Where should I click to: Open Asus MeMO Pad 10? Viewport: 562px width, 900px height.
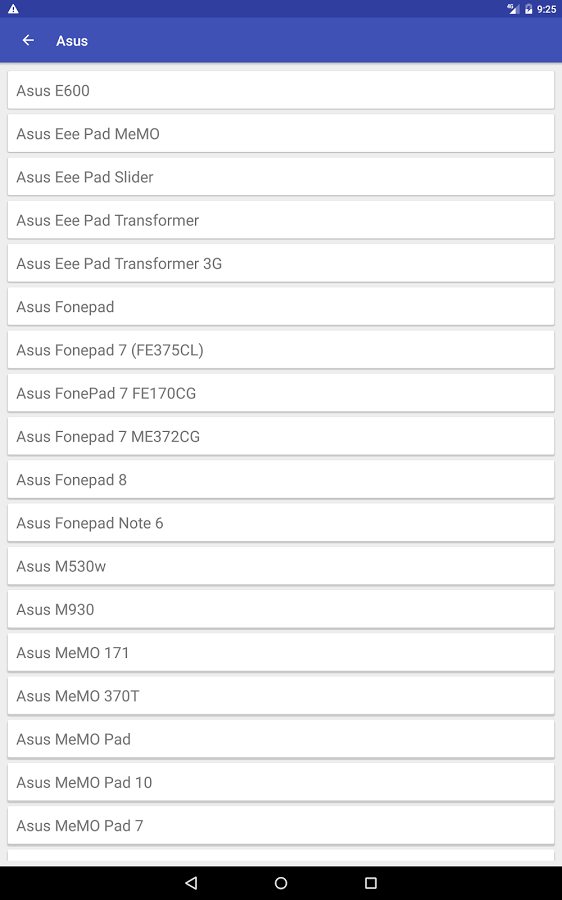coord(281,782)
